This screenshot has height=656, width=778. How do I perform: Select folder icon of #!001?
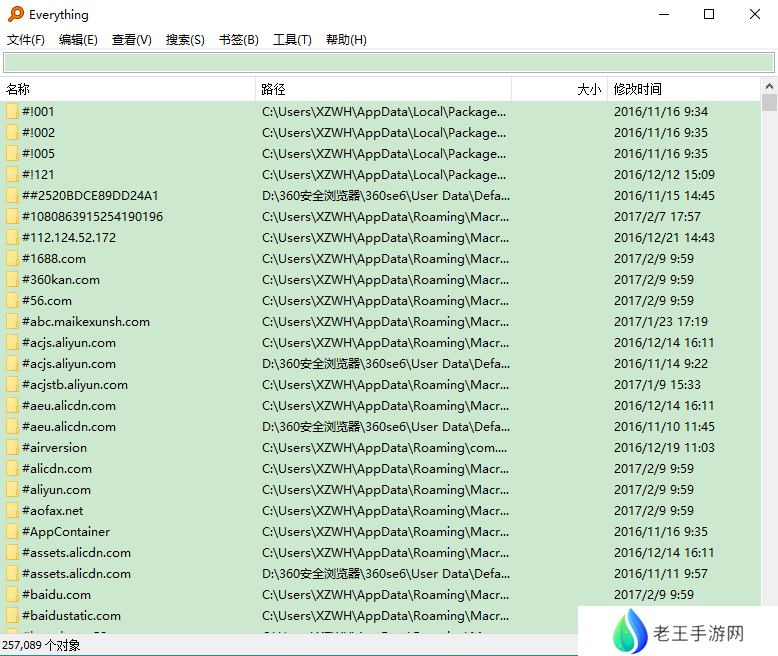click(12, 112)
